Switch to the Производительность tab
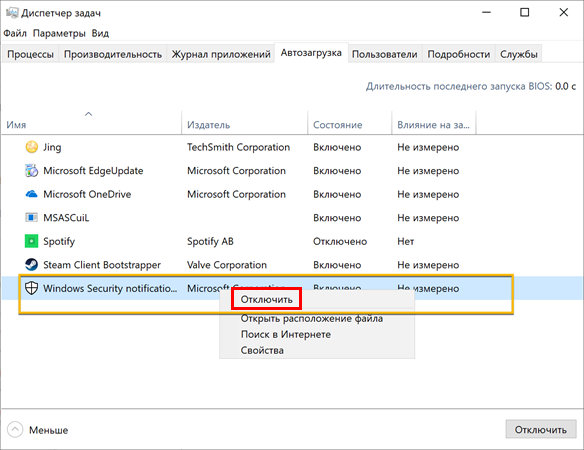The image size is (584, 450). [113, 54]
